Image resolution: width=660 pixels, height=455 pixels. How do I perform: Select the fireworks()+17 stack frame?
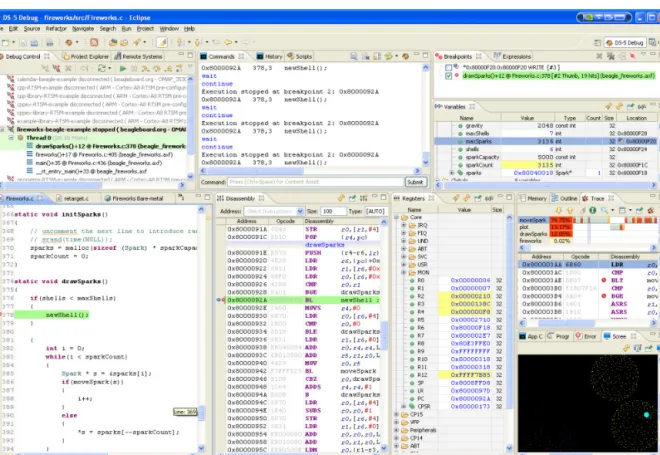coord(104,154)
